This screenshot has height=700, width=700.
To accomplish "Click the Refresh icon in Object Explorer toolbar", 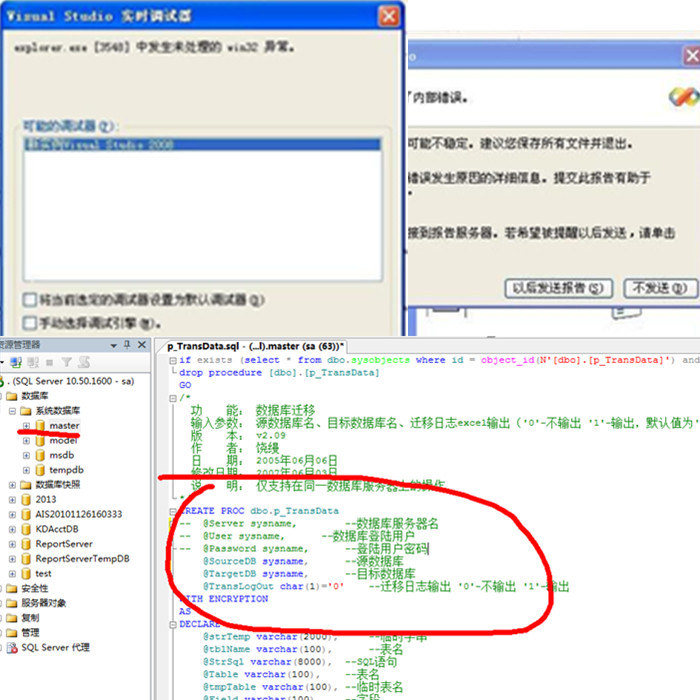I will coord(84,362).
